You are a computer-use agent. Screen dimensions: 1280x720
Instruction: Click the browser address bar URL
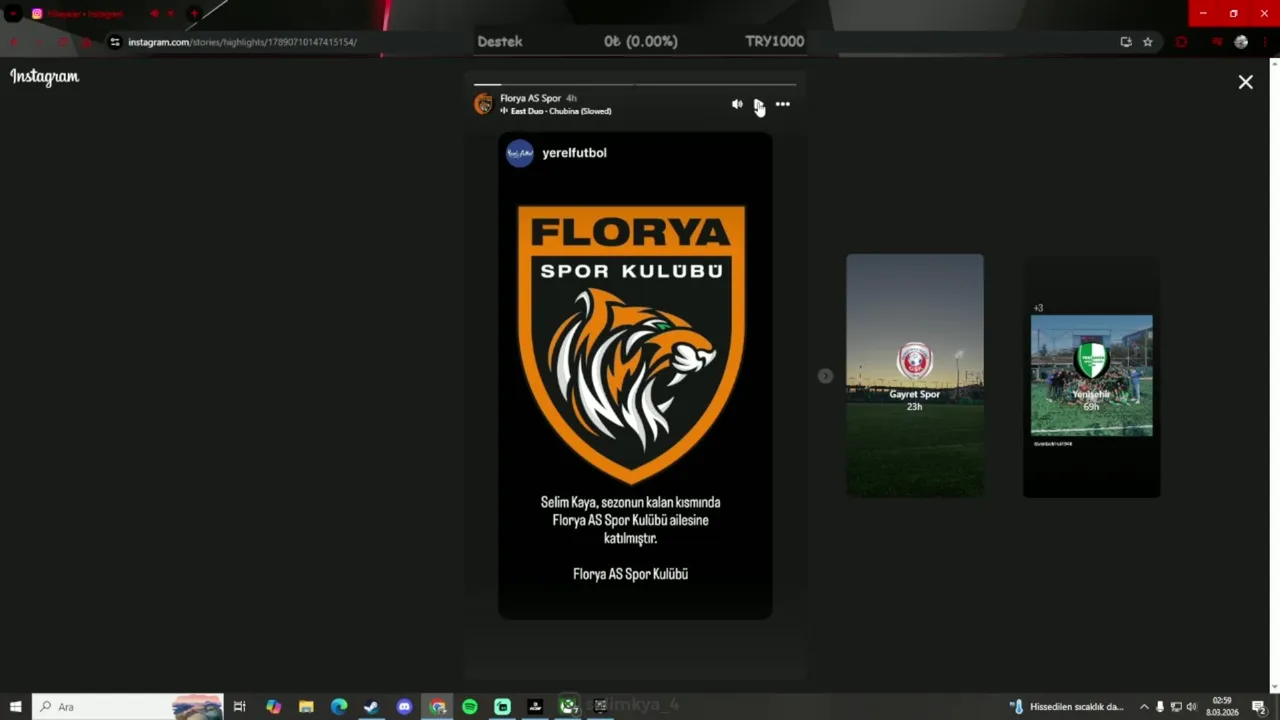pyautogui.click(x=242, y=42)
